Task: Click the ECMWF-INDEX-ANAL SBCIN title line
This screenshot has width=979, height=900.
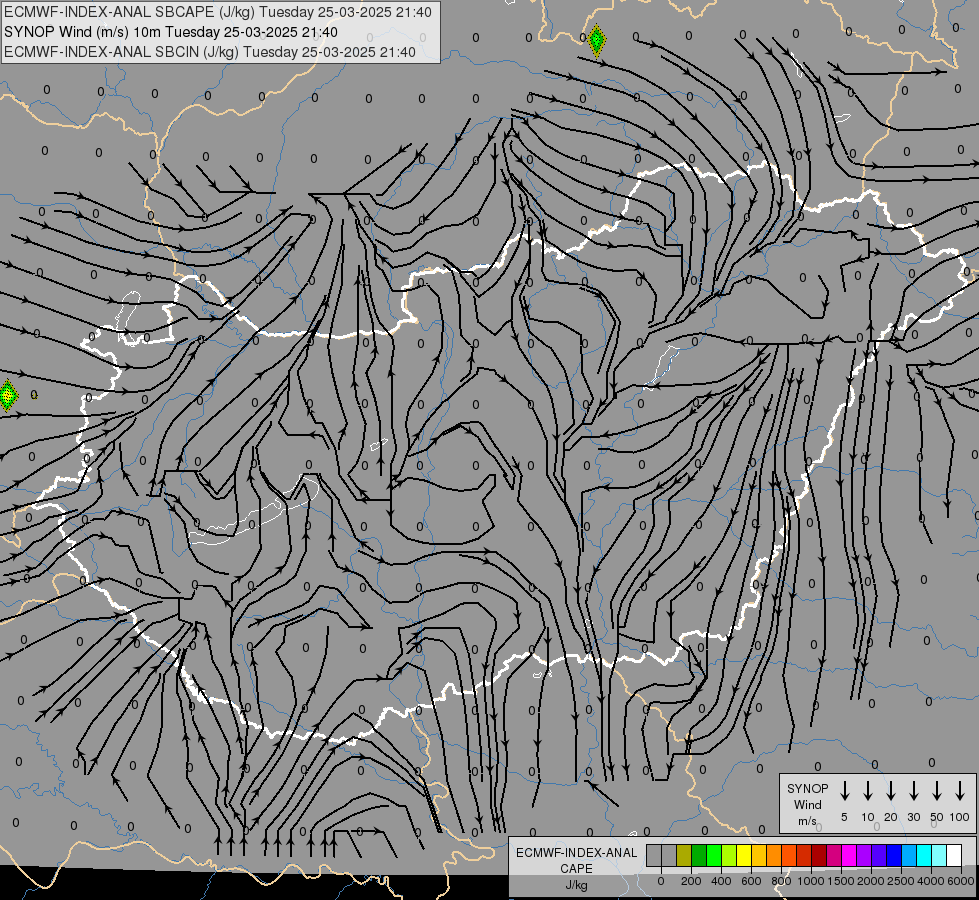Action: [x=210, y=52]
